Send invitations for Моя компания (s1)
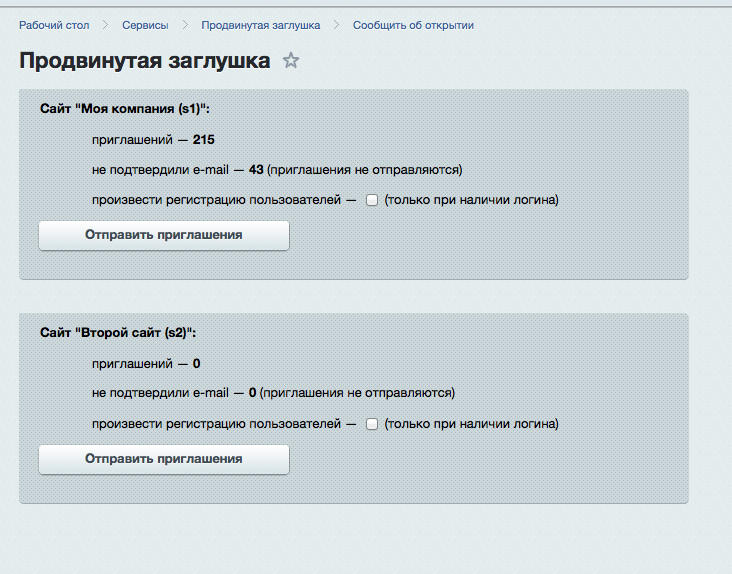732x574 pixels. pos(164,235)
